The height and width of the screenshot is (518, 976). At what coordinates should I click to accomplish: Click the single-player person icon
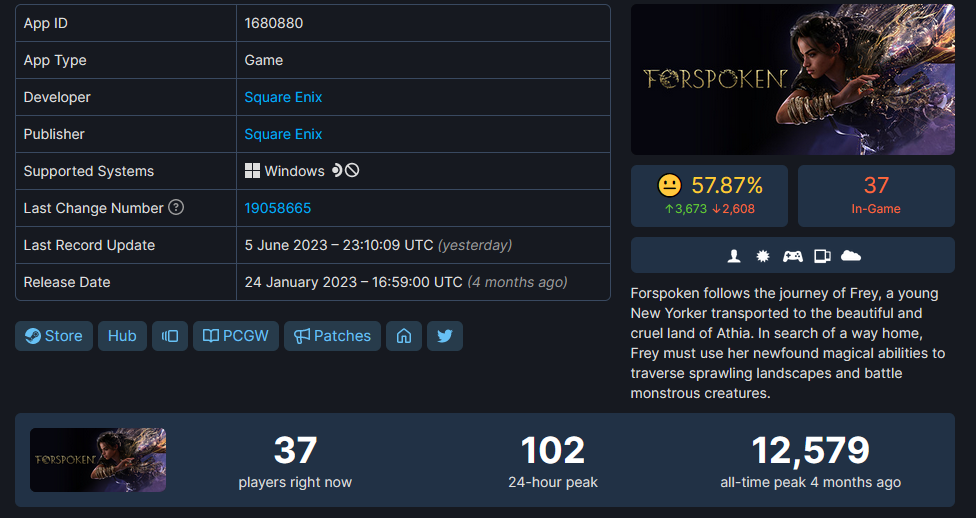[735, 256]
